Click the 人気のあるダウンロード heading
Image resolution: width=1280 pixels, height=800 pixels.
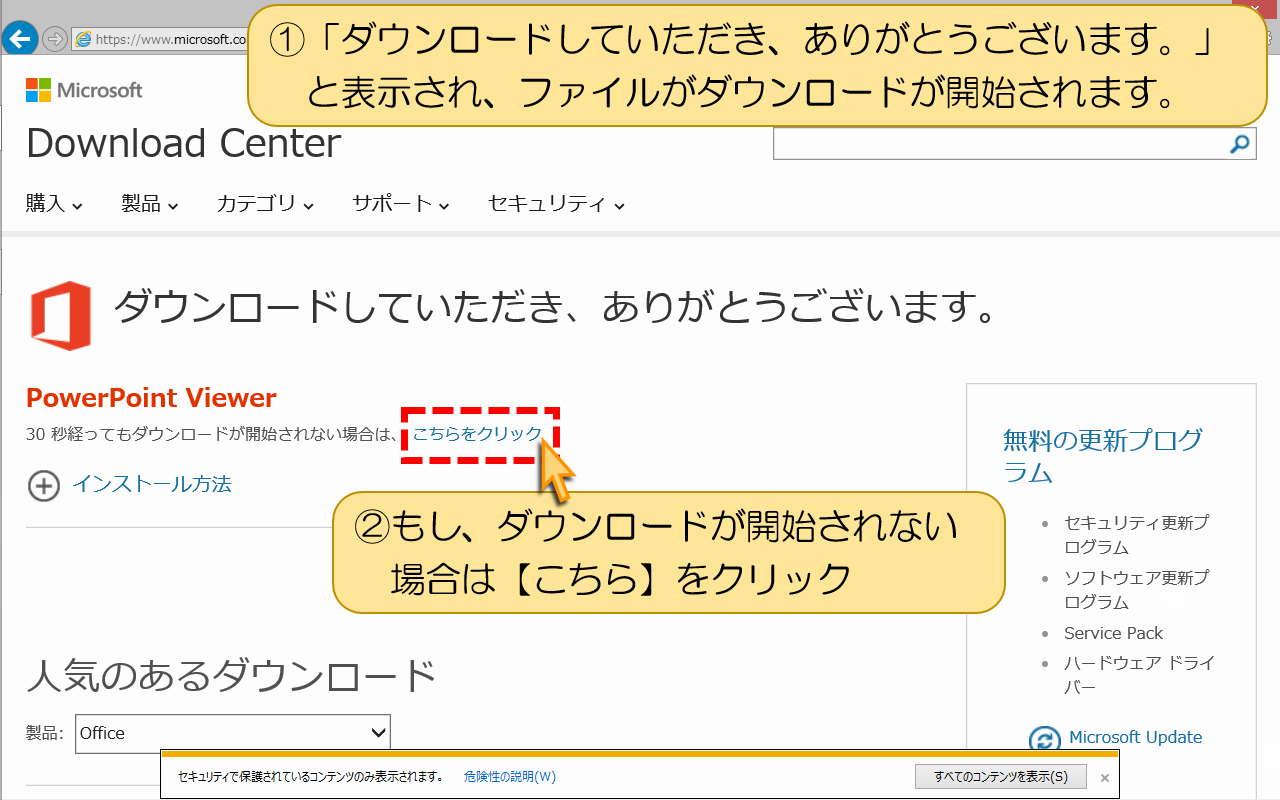point(231,676)
